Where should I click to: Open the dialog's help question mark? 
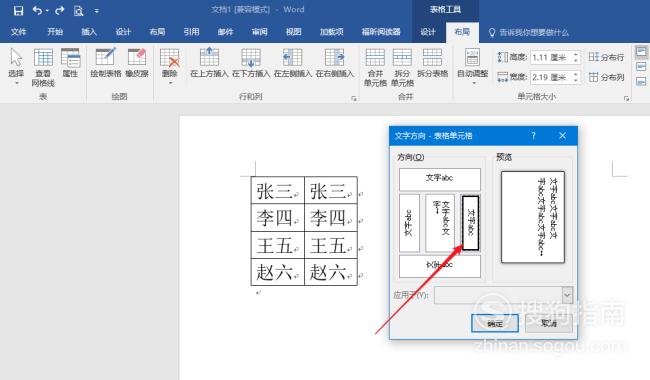click(x=534, y=136)
